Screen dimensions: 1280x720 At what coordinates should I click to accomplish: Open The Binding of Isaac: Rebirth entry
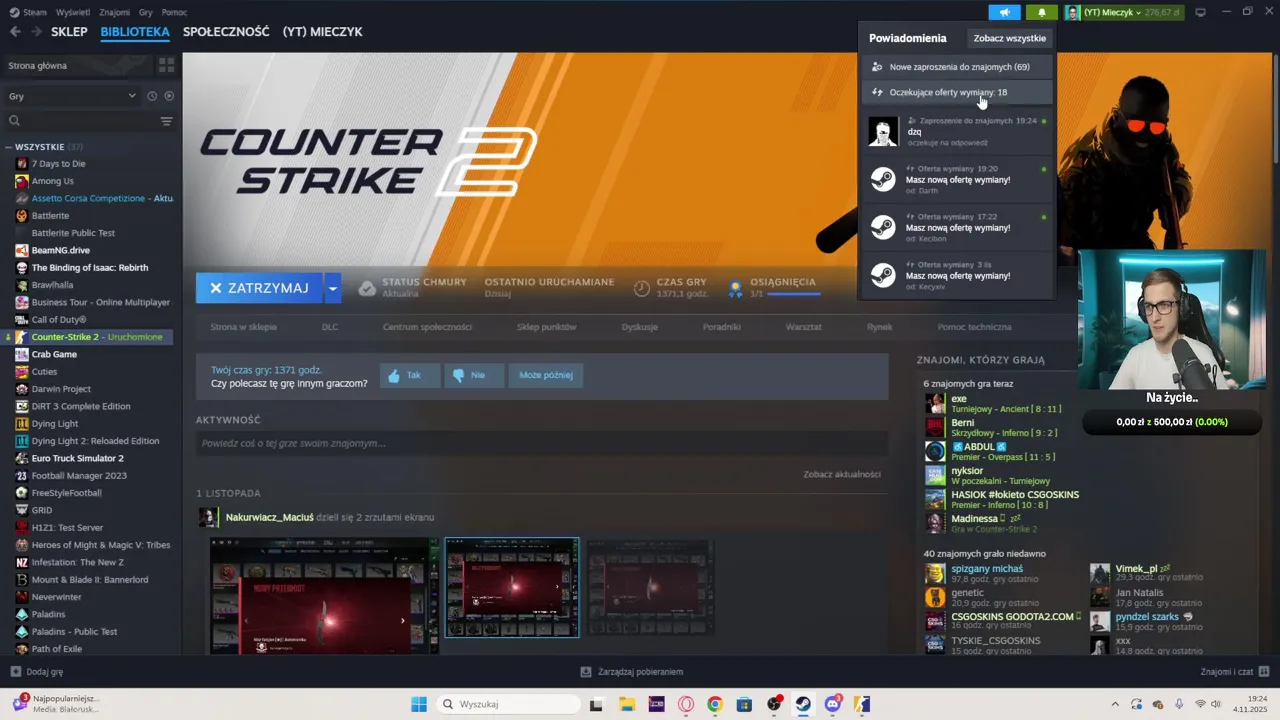click(89, 268)
